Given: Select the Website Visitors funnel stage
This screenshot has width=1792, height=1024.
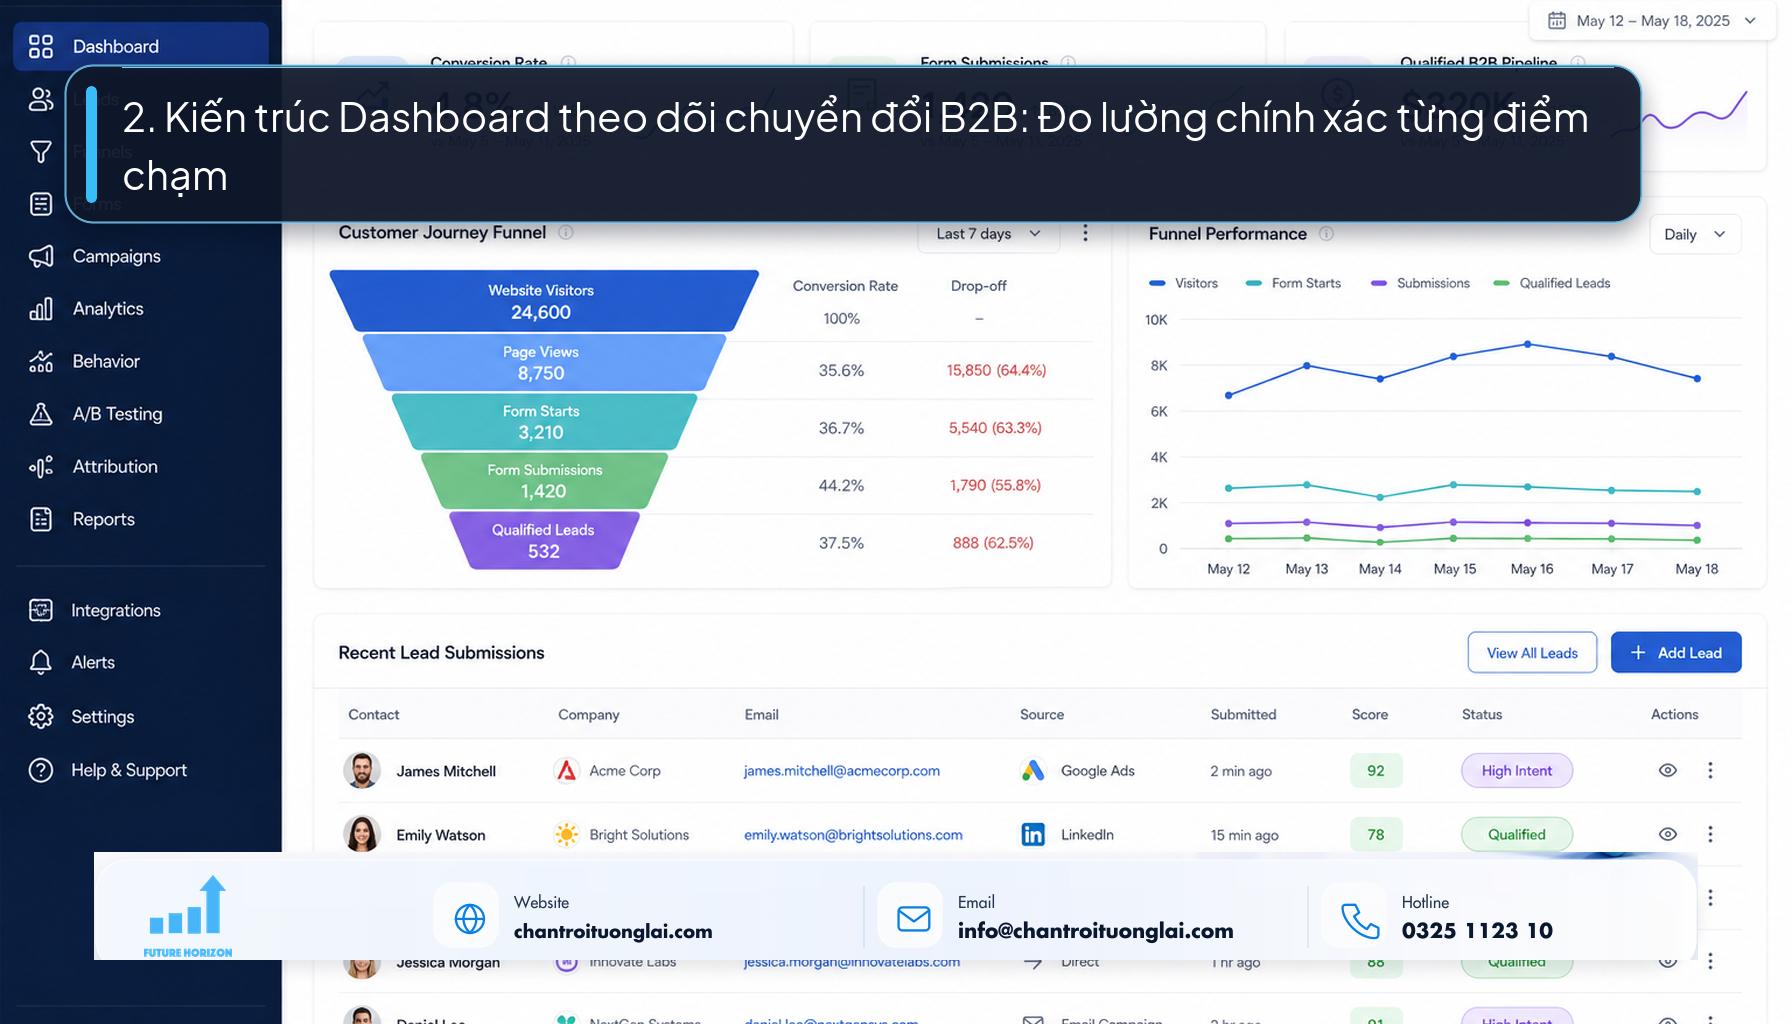Looking at the screenshot, I should tap(544, 301).
